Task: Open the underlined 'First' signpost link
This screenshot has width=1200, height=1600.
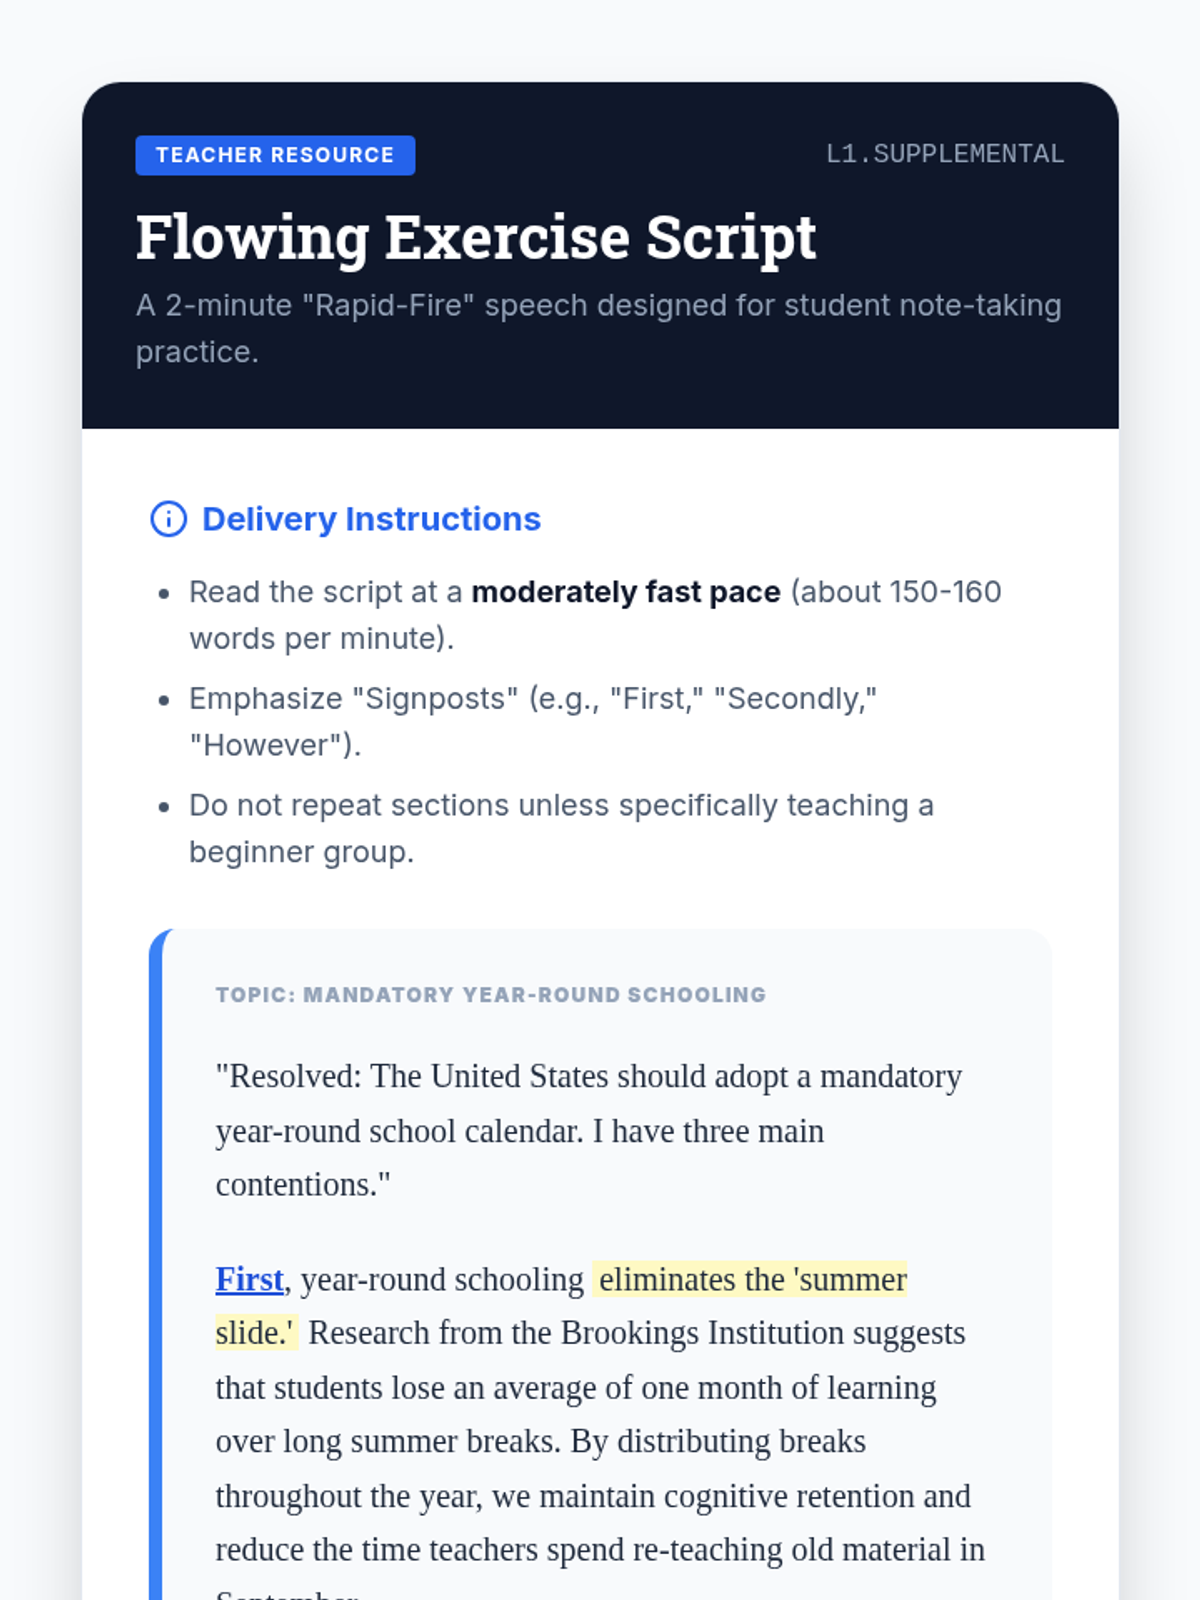Action: point(249,1279)
